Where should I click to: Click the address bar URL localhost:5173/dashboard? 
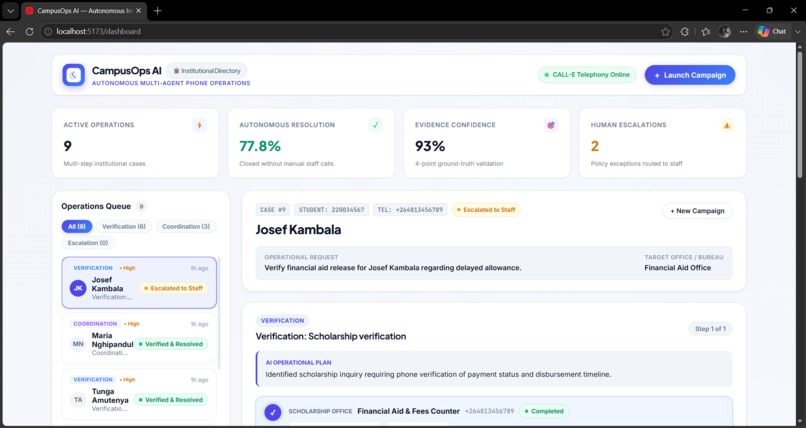98,31
